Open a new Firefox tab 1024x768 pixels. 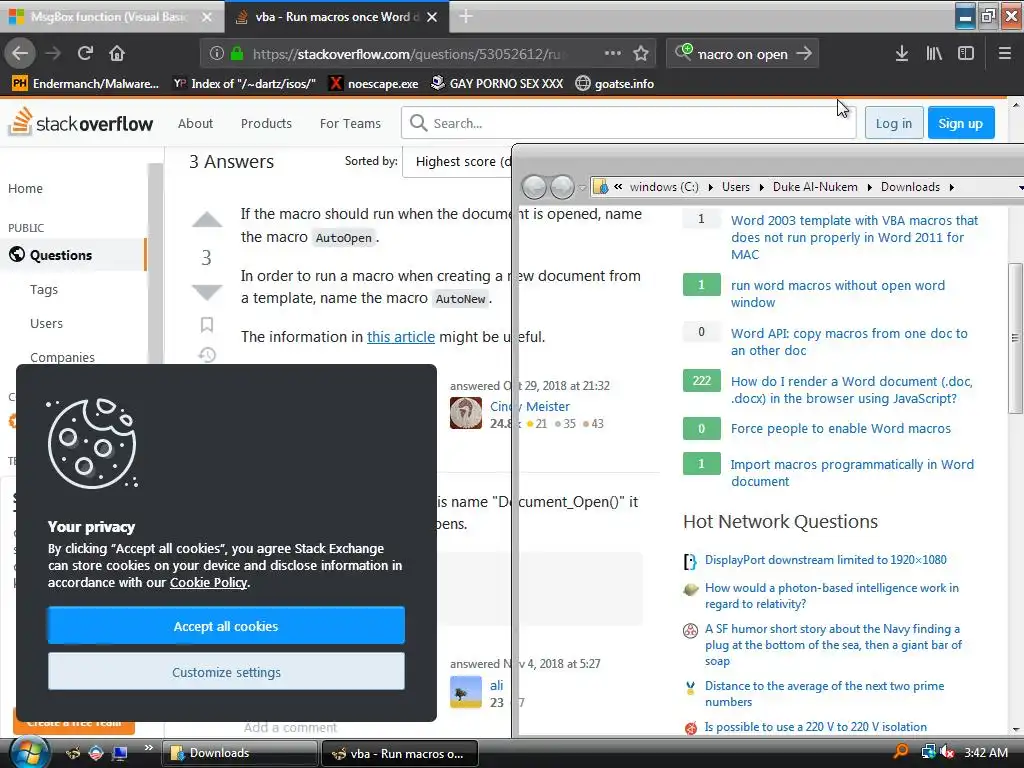click(466, 16)
